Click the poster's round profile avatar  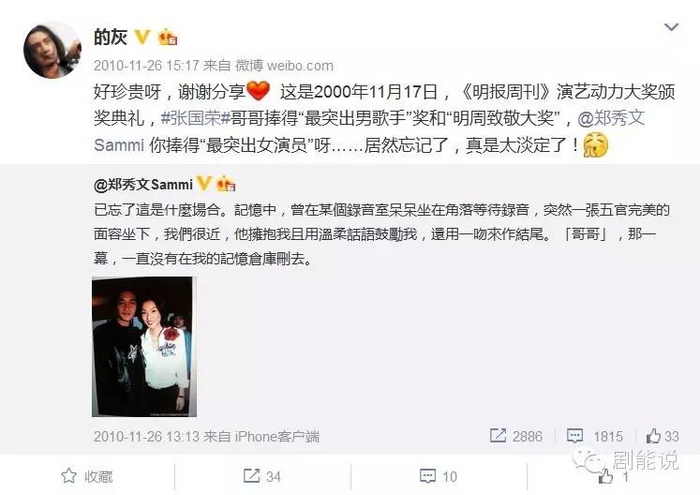52,50
